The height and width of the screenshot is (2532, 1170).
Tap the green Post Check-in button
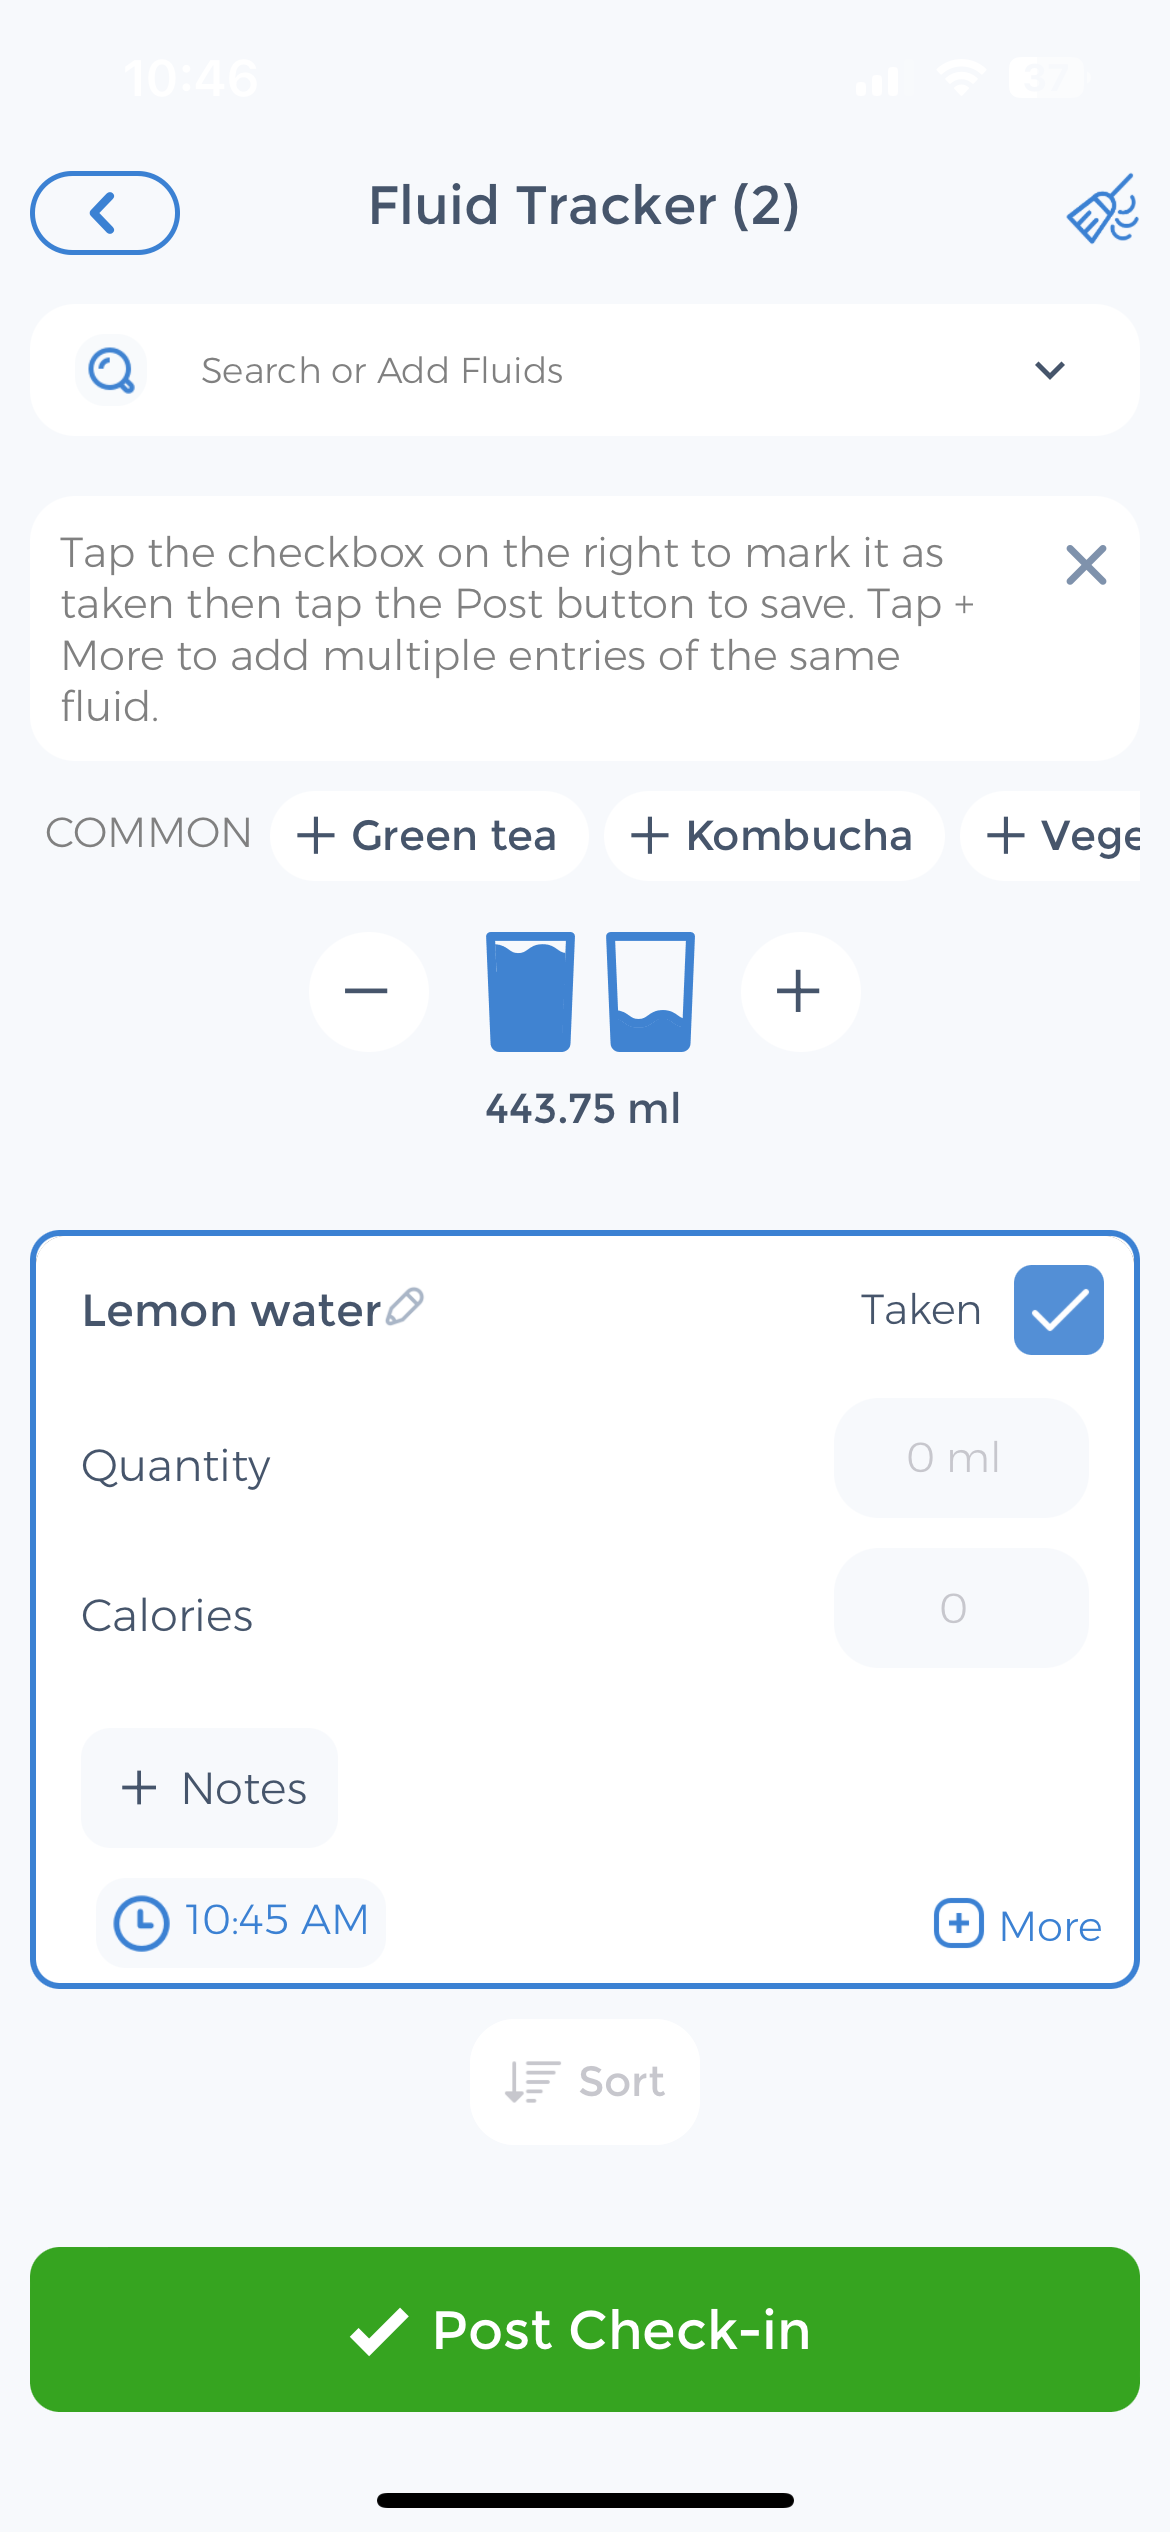point(585,2329)
